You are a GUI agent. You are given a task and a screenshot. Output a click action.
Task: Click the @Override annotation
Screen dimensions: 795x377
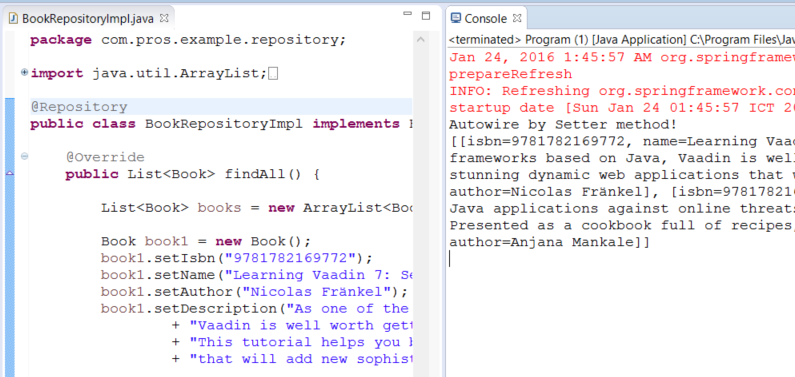(105, 157)
